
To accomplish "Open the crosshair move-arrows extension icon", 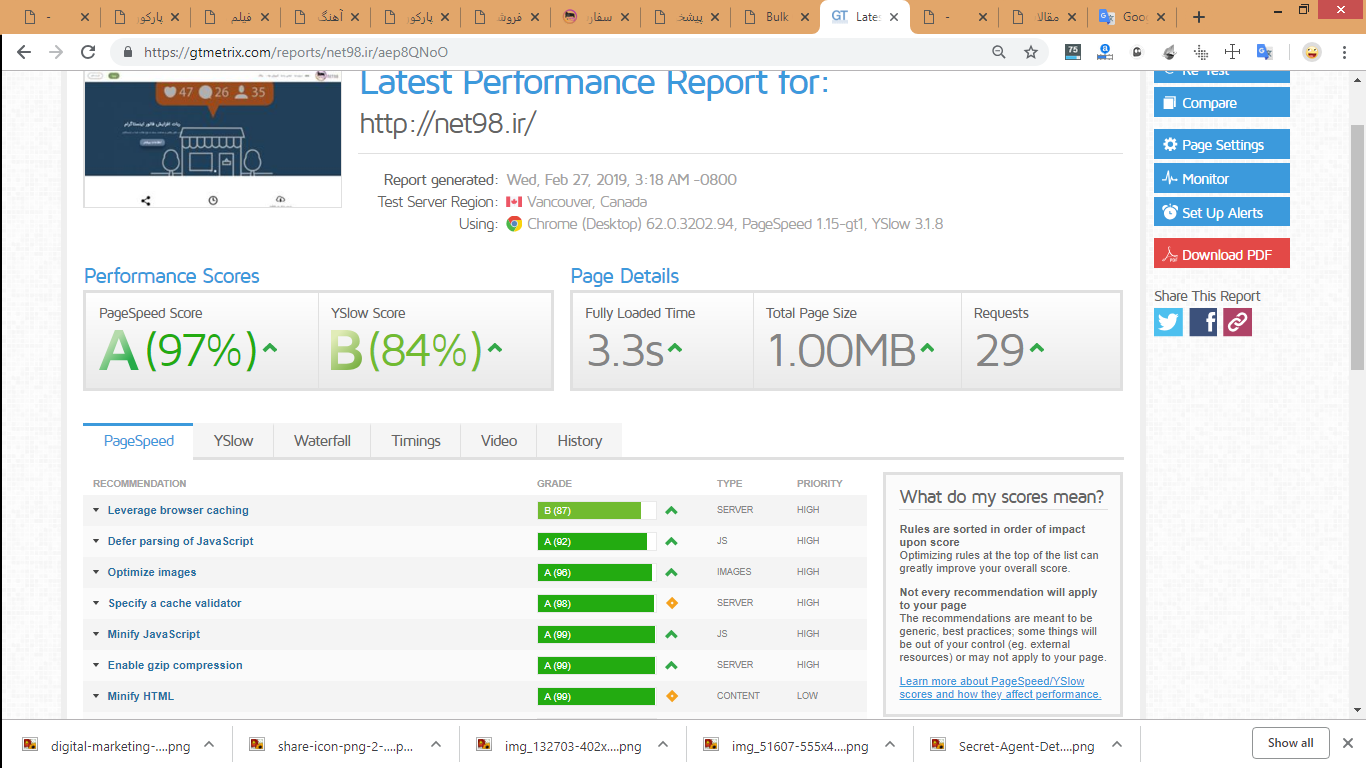I will point(1233,52).
